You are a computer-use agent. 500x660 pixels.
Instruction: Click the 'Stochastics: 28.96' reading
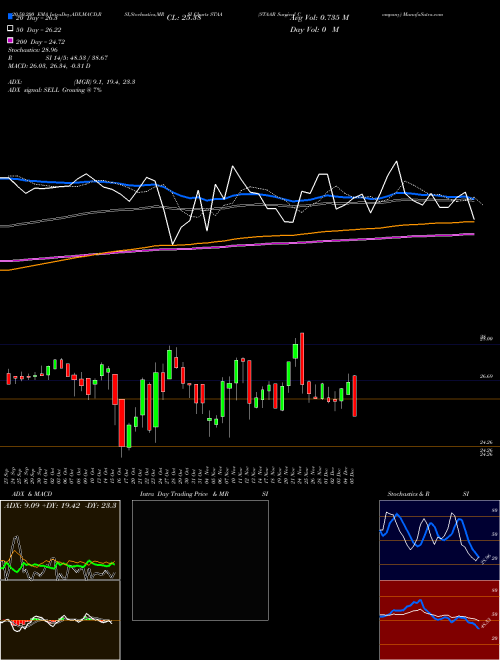pyautogui.click(x=33, y=50)
